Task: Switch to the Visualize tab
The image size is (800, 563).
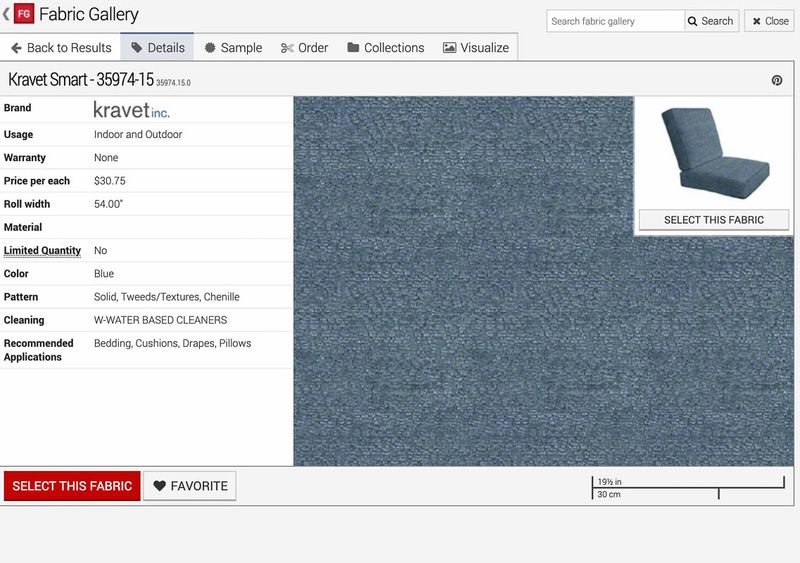Action: click(x=476, y=47)
